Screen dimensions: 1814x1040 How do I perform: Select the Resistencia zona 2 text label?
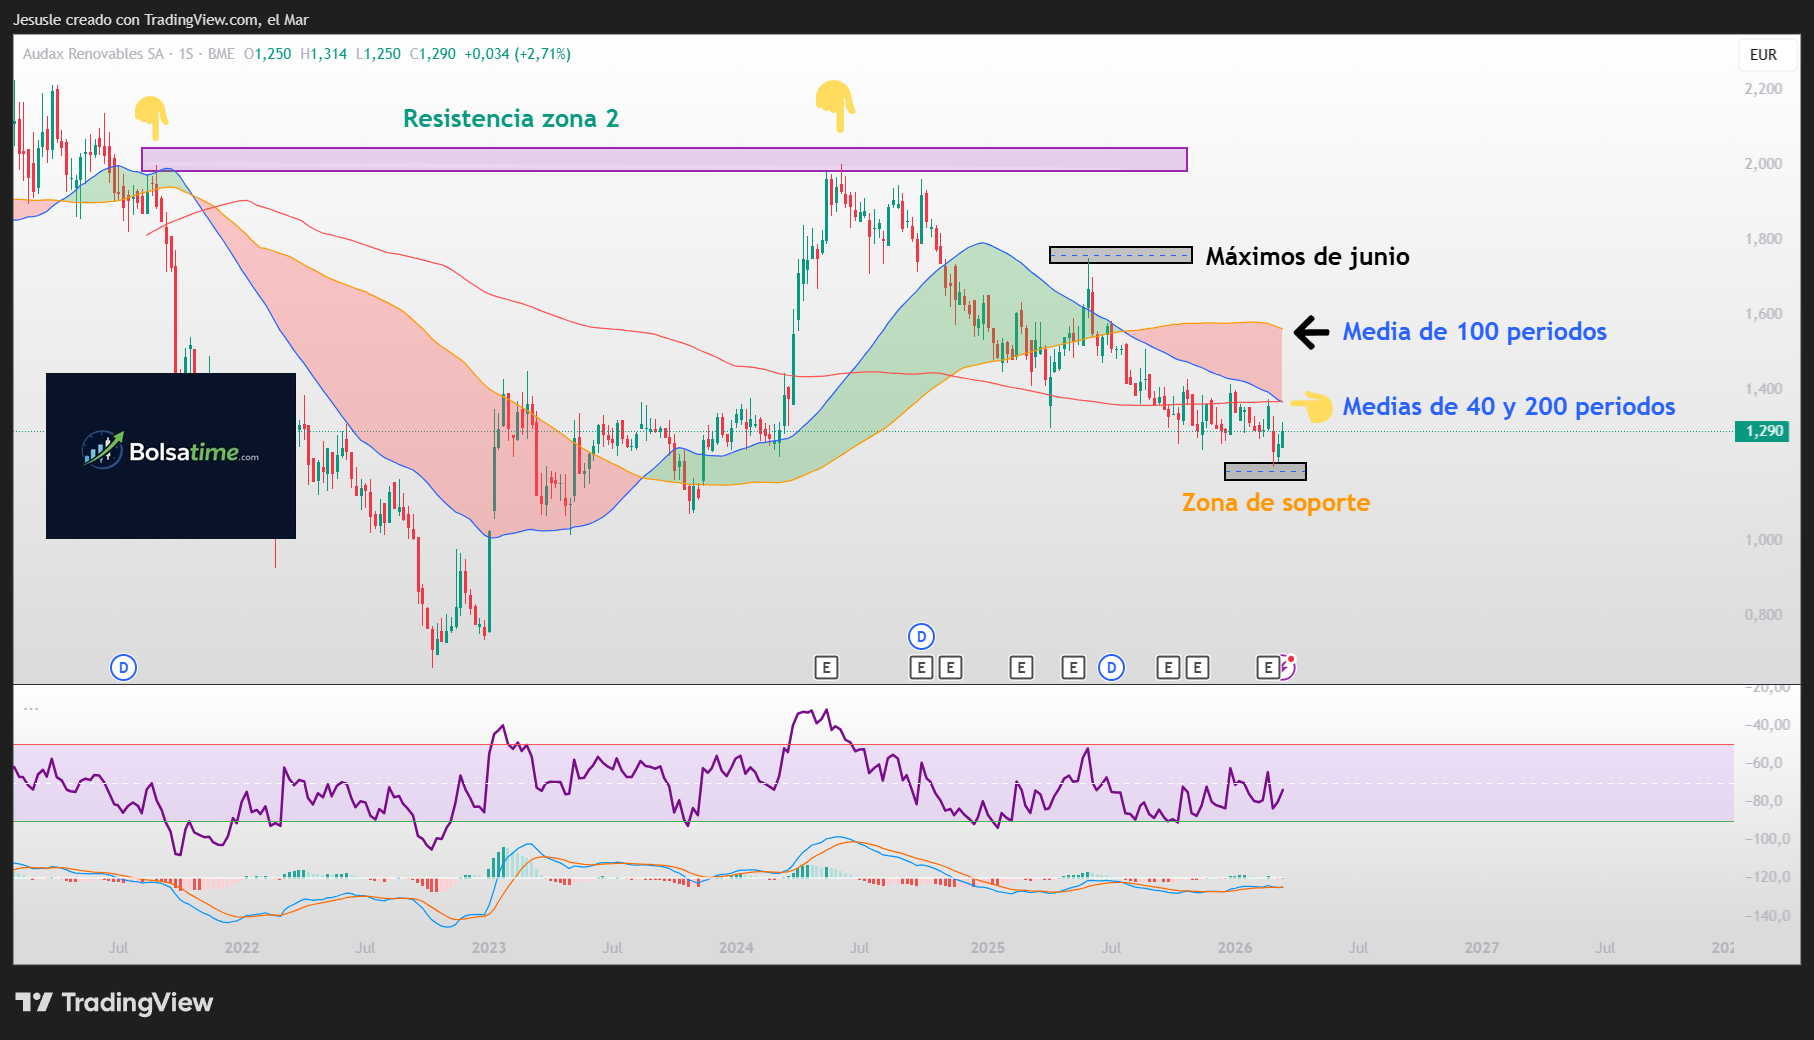[510, 119]
